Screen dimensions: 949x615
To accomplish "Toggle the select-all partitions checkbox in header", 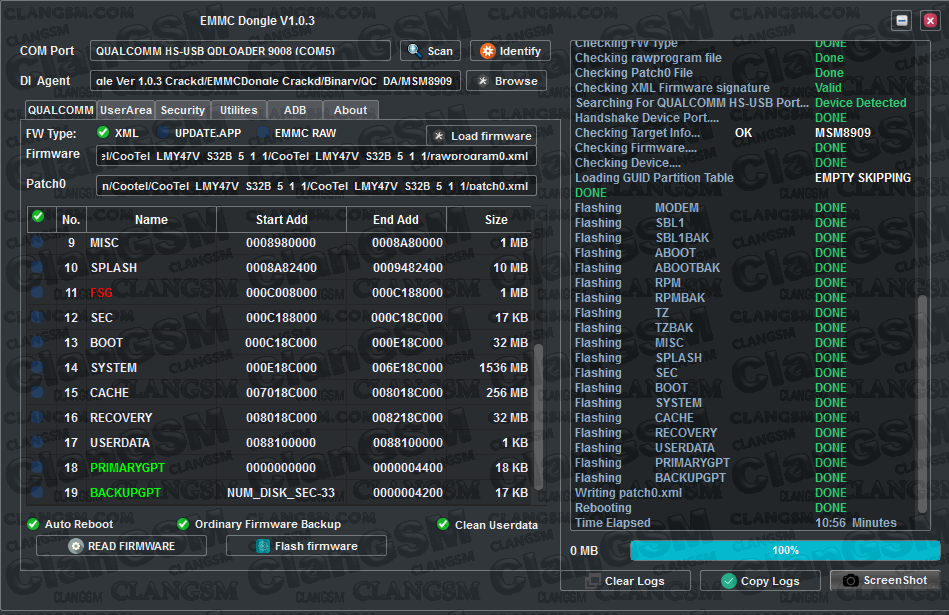I will click(38, 216).
